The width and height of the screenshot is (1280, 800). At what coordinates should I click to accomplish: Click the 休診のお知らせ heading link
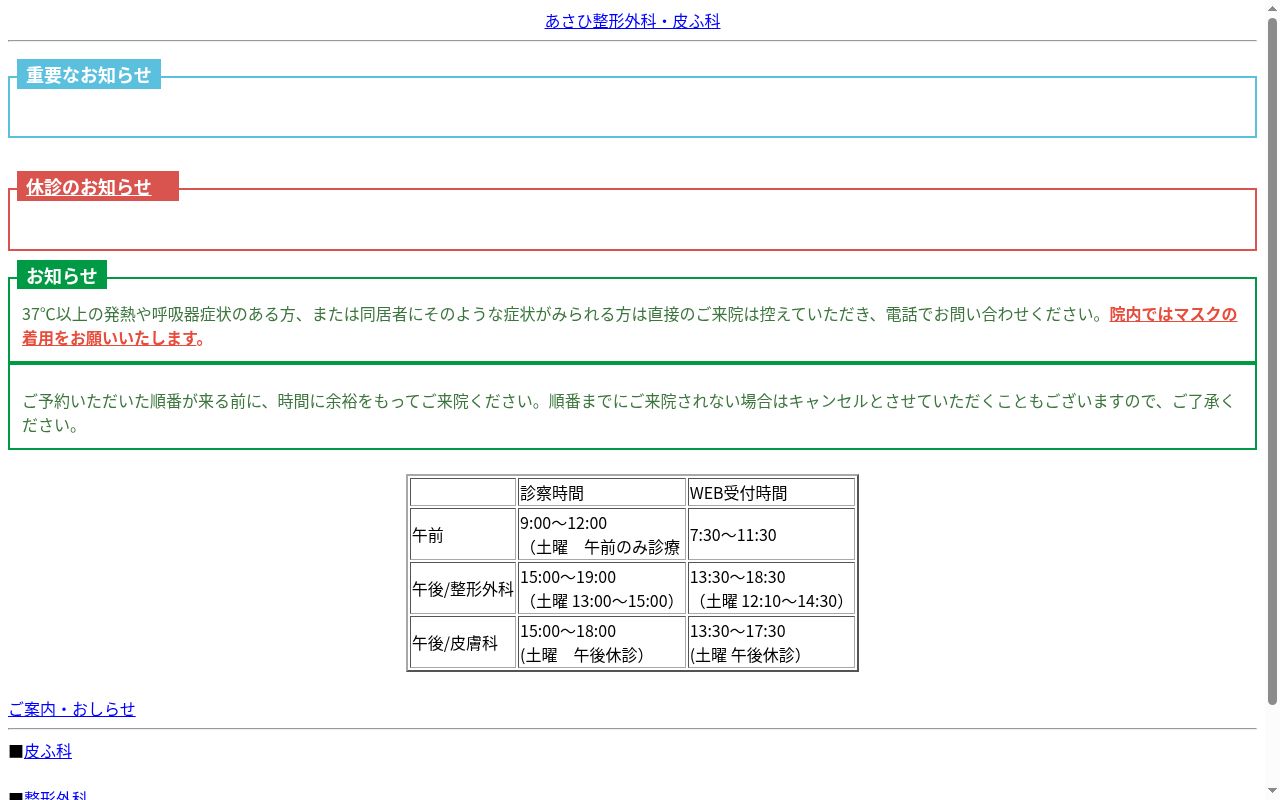[x=89, y=187]
